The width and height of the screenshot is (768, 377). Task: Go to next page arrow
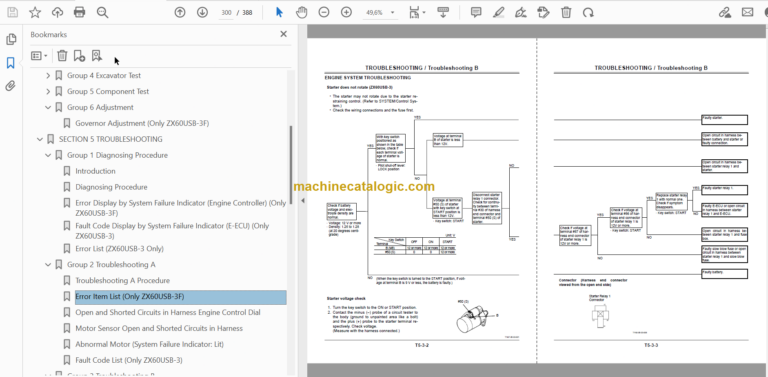tap(202, 12)
